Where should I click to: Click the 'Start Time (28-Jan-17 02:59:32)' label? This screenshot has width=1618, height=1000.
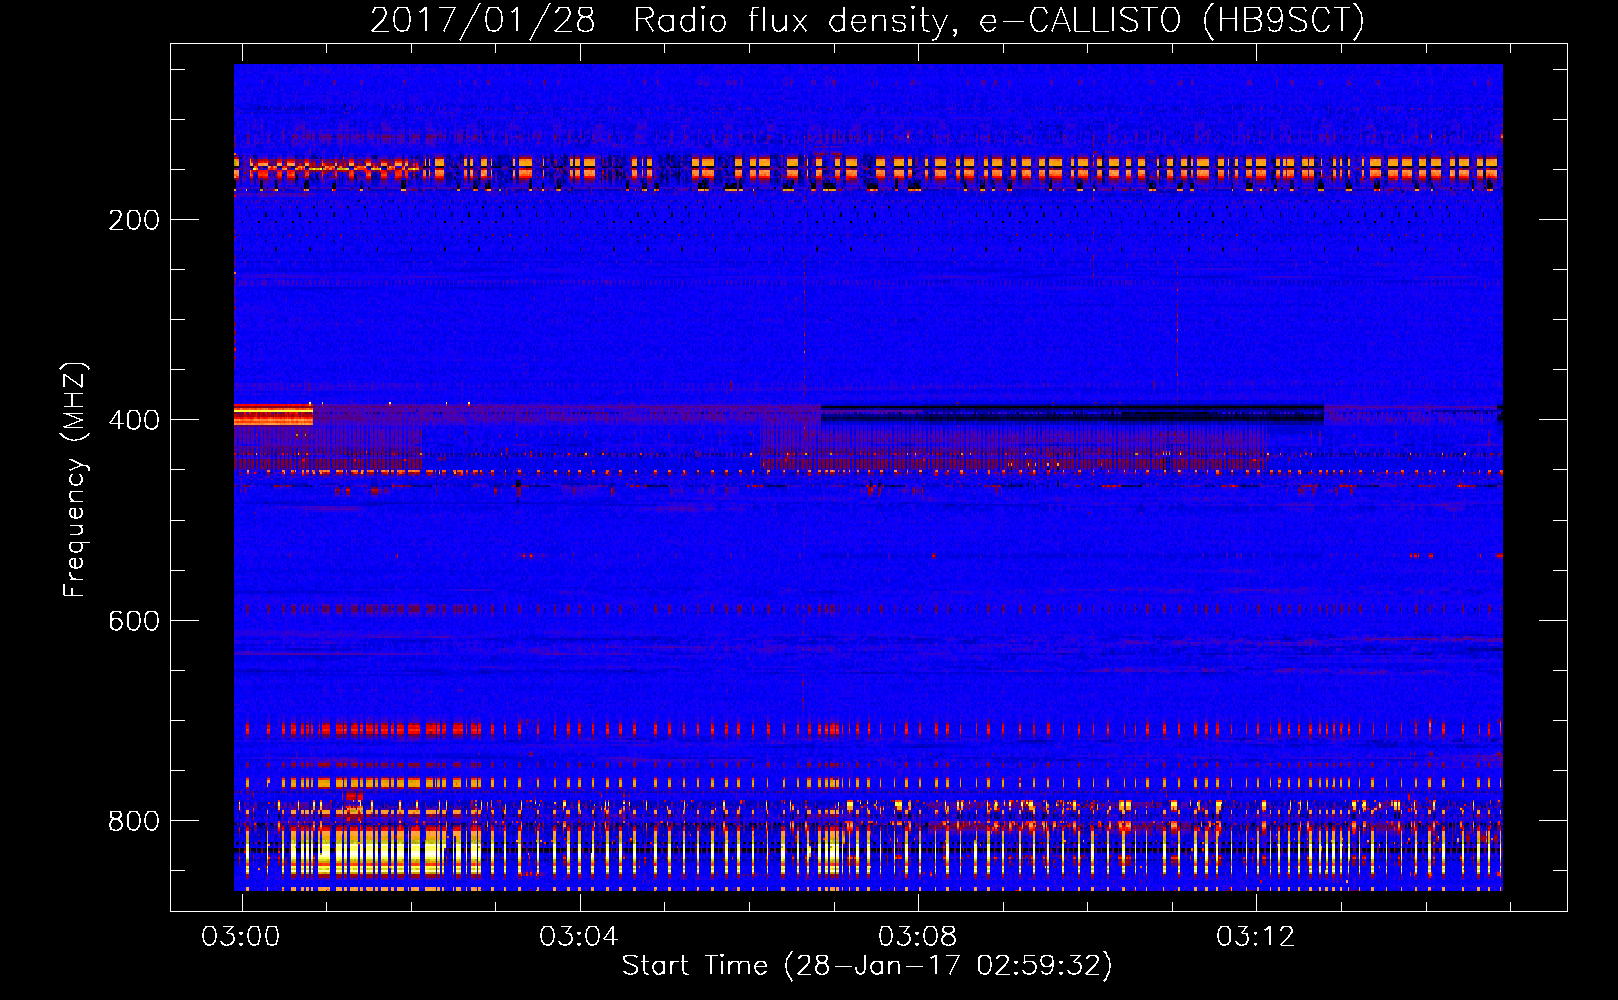[x=867, y=966]
